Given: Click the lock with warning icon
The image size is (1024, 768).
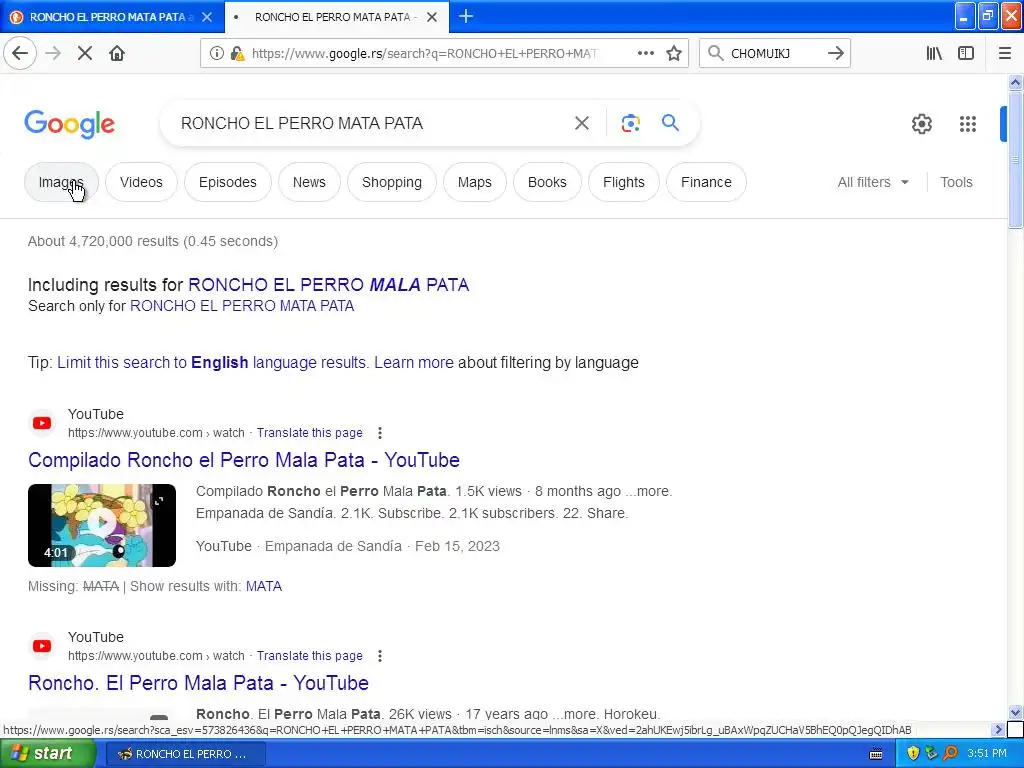Looking at the screenshot, I should pyautogui.click(x=238, y=54).
